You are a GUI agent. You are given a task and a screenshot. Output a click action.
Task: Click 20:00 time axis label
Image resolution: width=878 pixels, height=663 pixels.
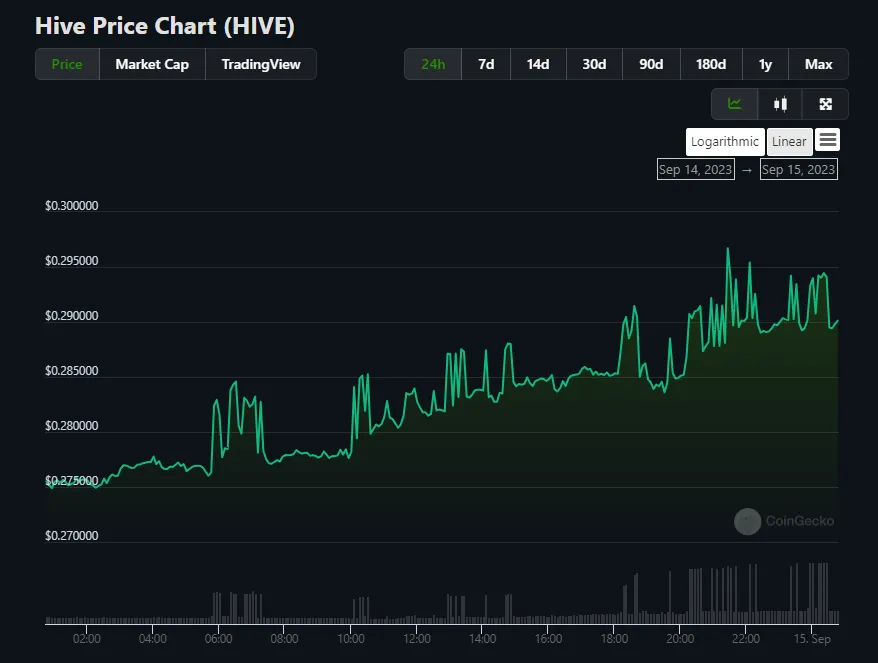click(680, 638)
